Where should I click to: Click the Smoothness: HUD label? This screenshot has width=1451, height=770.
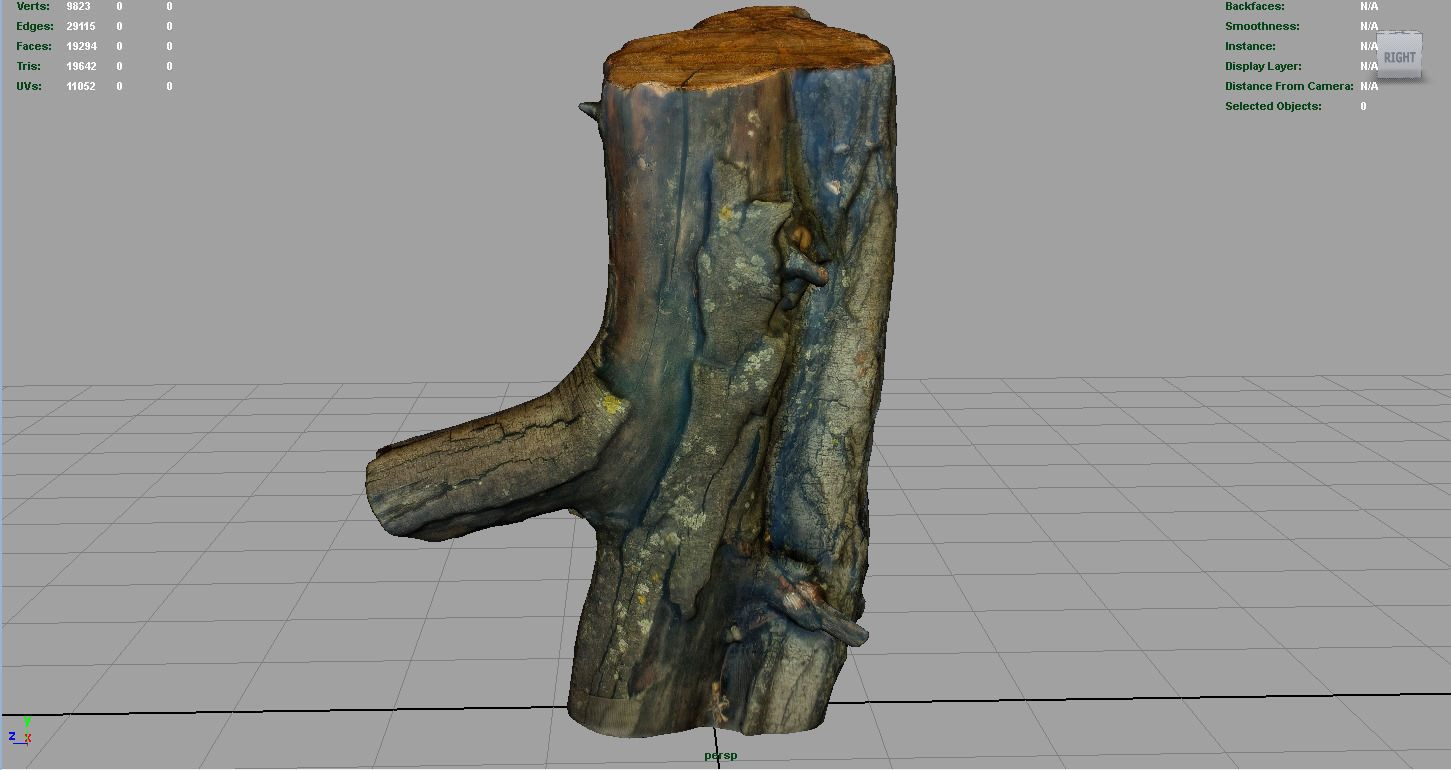pos(1262,26)
